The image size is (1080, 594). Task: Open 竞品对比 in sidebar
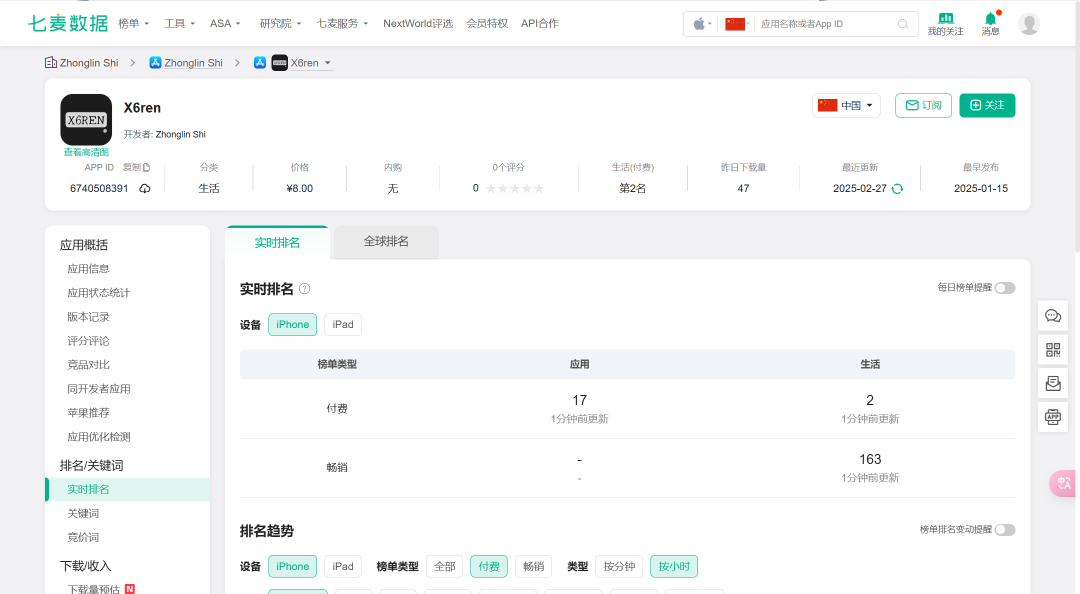pyautogui.click(x=88, y=365)
